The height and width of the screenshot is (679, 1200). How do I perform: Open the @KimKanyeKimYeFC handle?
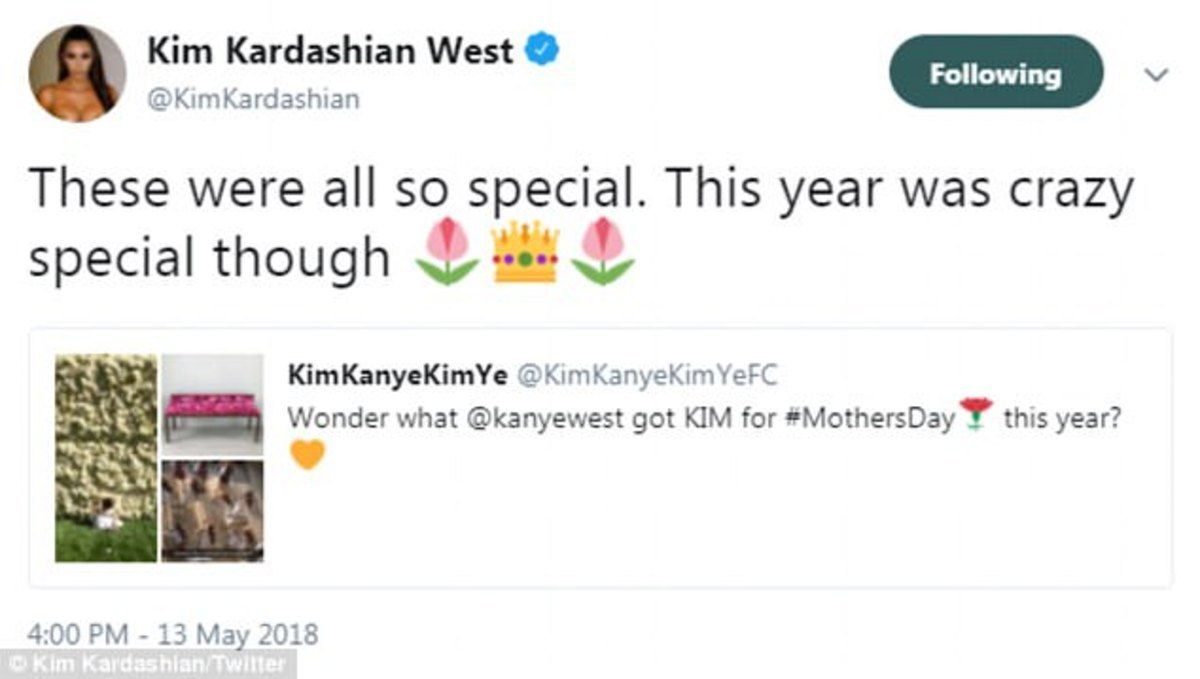point(645,375)
